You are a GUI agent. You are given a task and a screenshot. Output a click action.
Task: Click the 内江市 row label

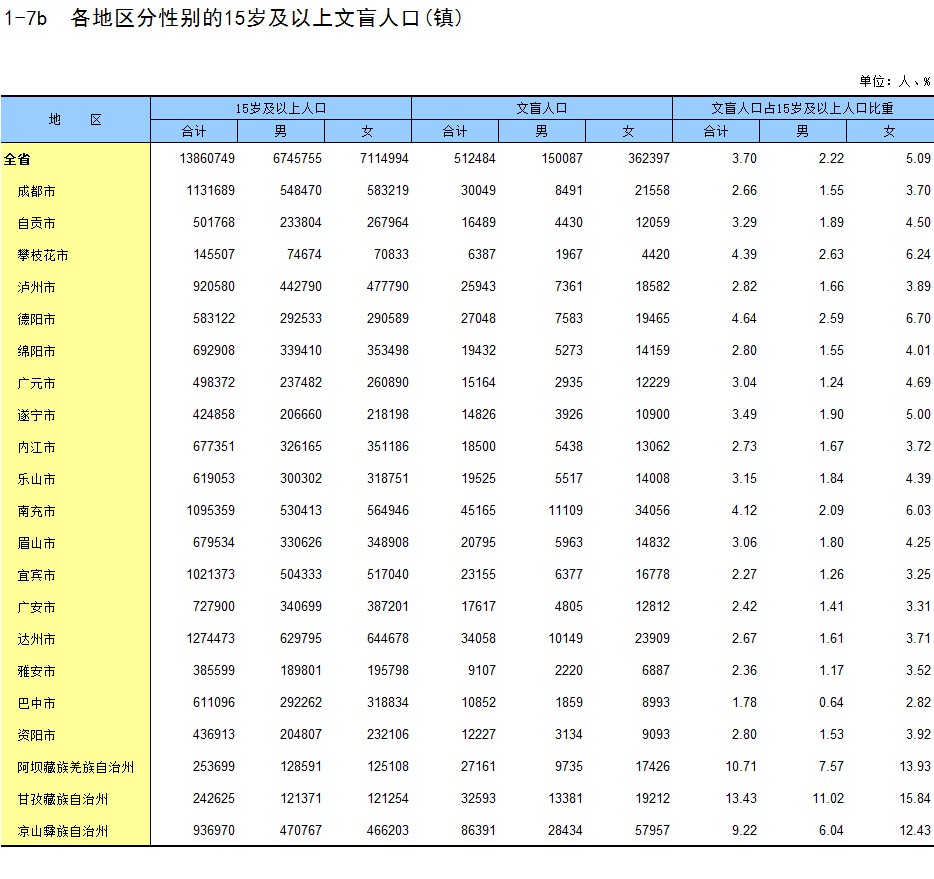coord(36,447)
